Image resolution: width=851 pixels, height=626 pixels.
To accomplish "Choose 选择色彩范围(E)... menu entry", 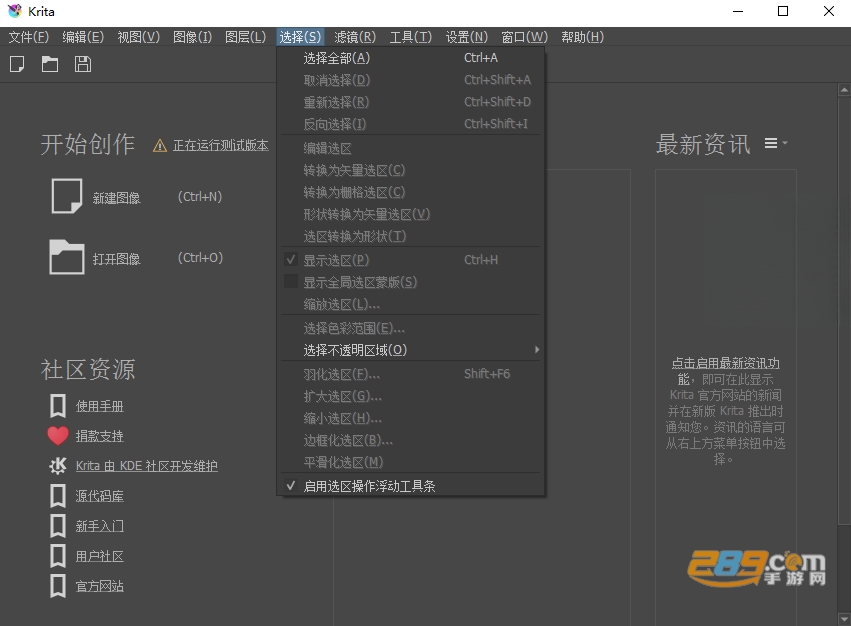I will [x=411, y=328].
